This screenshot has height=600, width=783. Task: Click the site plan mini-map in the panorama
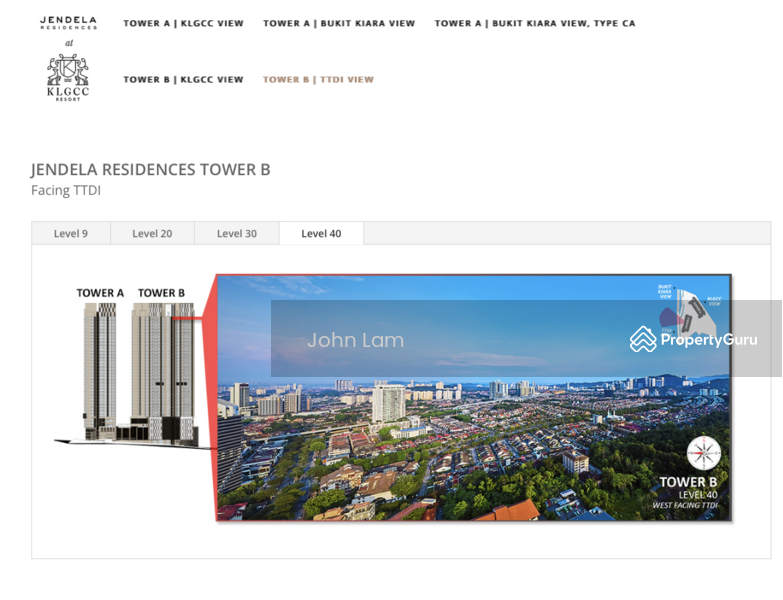(690, 312)
